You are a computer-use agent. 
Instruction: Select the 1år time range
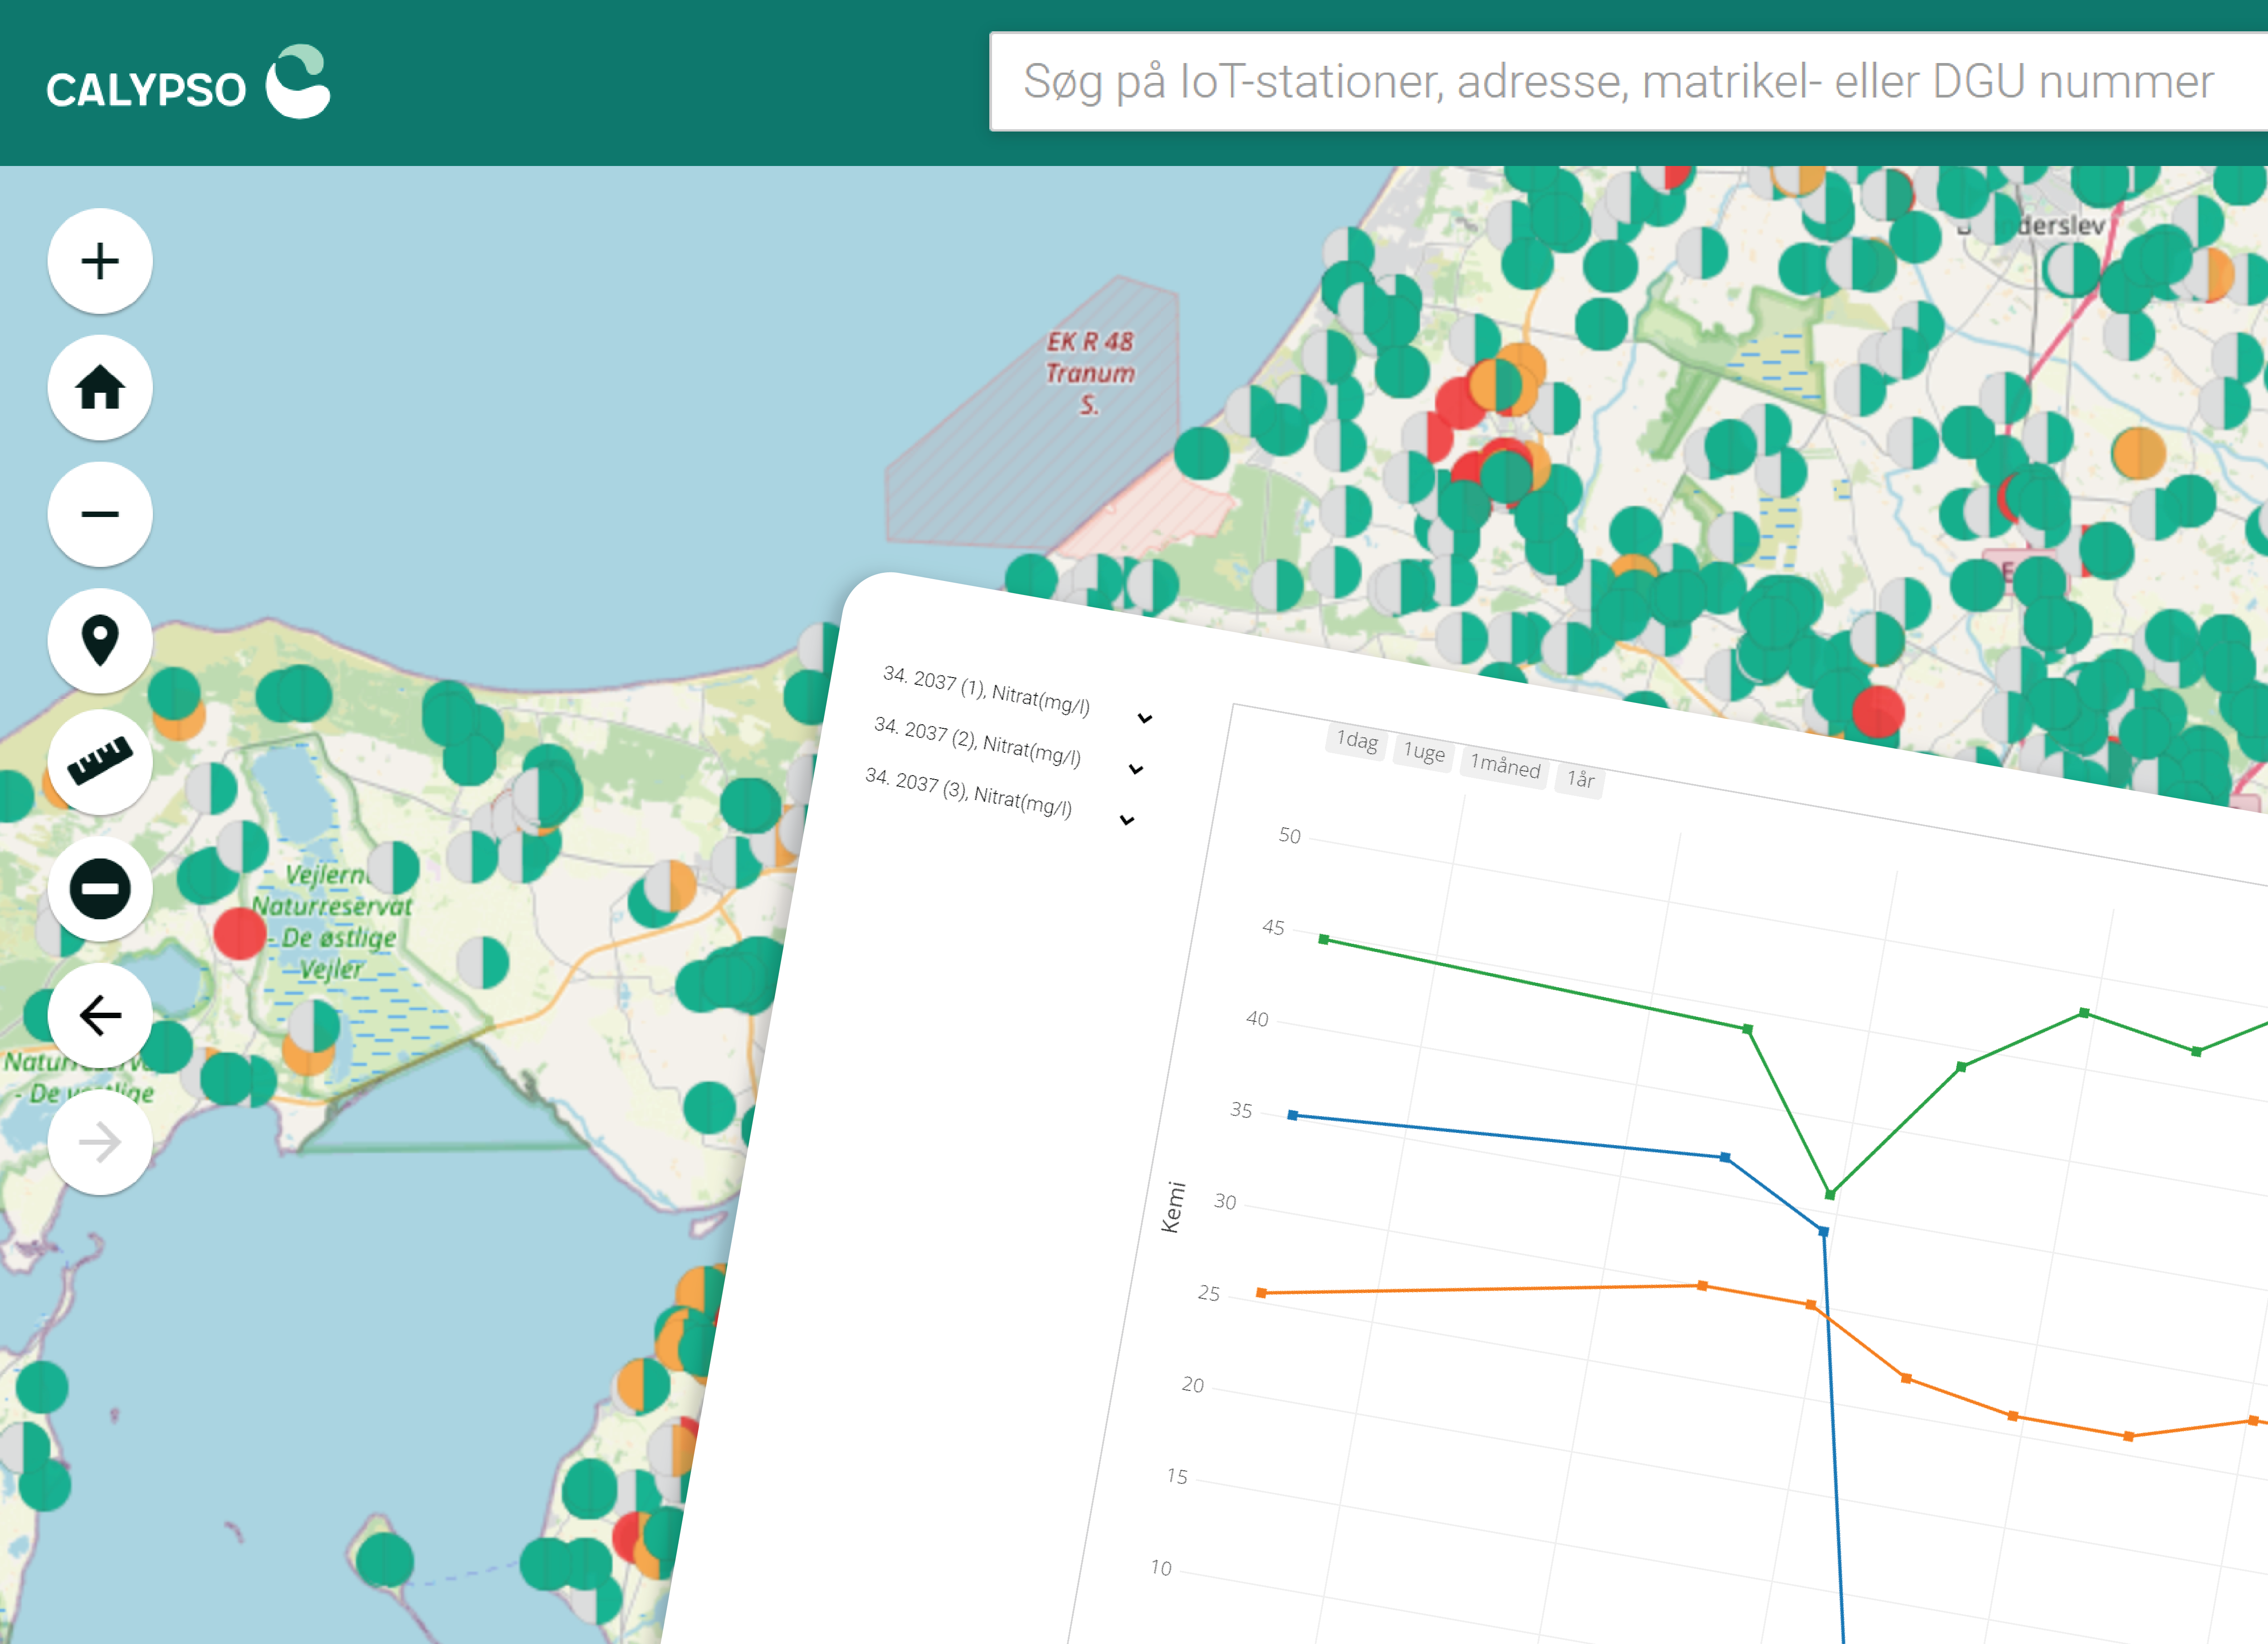pos(1580,779)
